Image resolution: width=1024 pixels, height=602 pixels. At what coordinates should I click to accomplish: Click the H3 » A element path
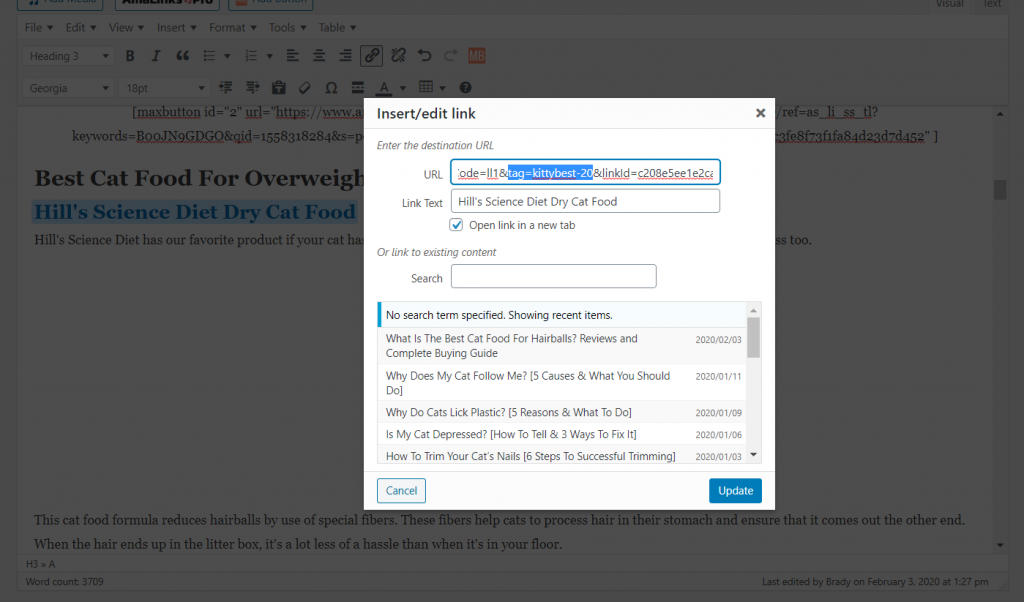(x=40, y=564)
